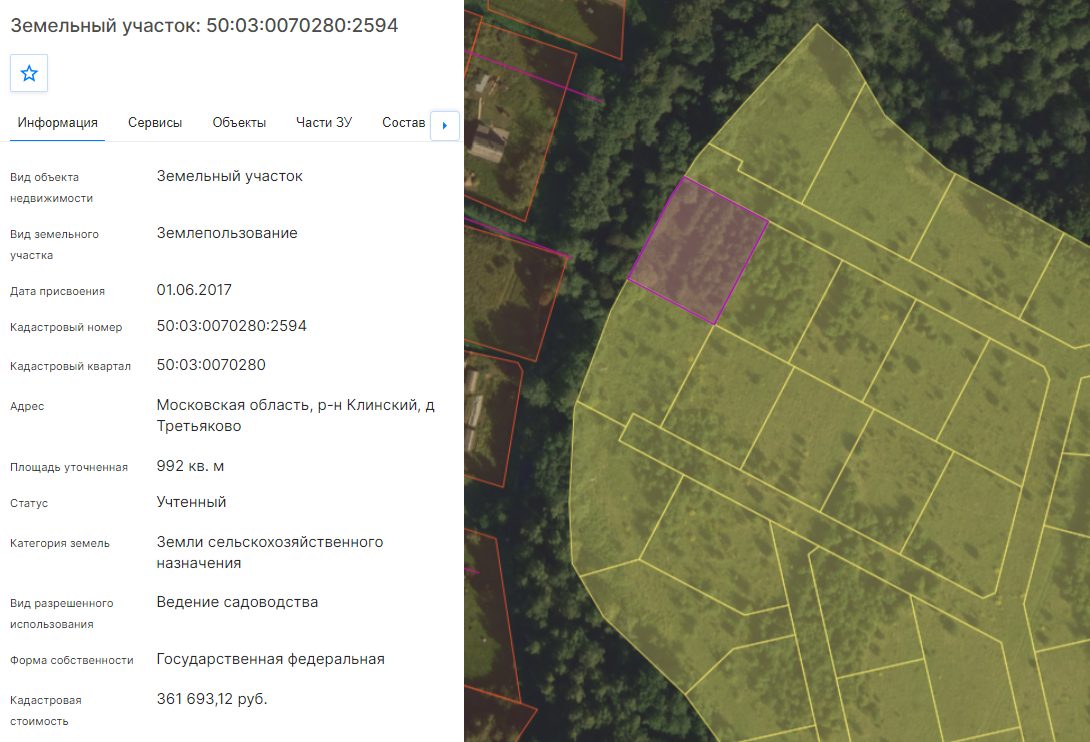The height and width of the screenshot is (742, 1090).
Task: Open the Информация tab
Action: 58,122
